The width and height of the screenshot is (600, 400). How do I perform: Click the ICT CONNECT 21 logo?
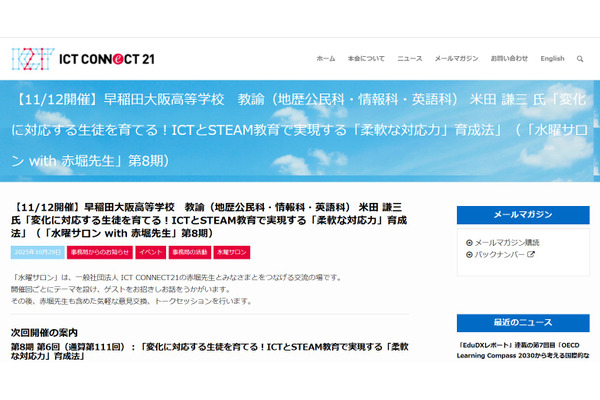[83, 59]
